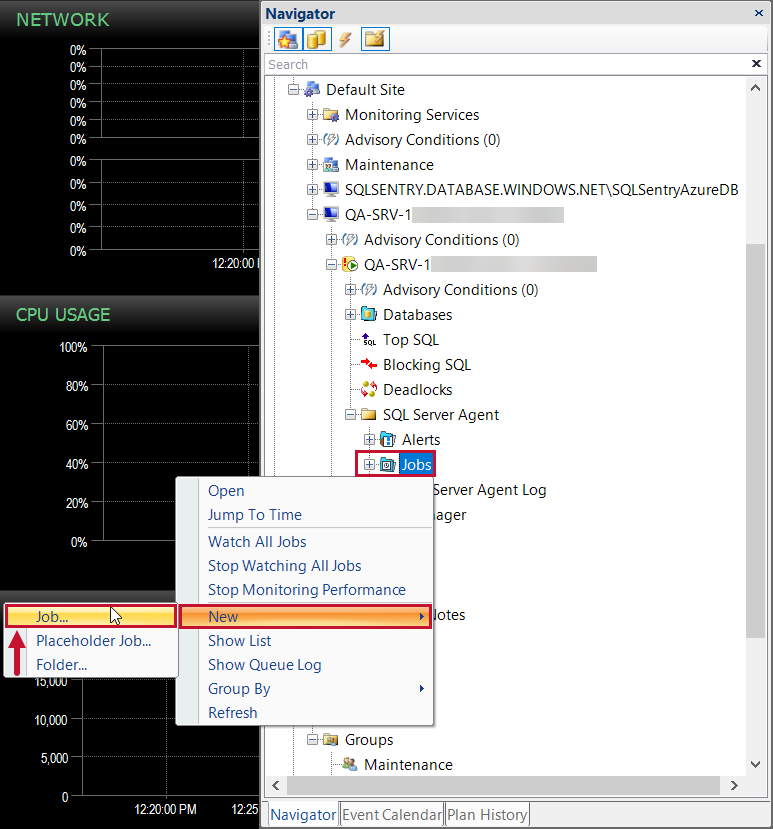Click the Jobs node icon
The image size is (773, 829).
tap(388, 465)
